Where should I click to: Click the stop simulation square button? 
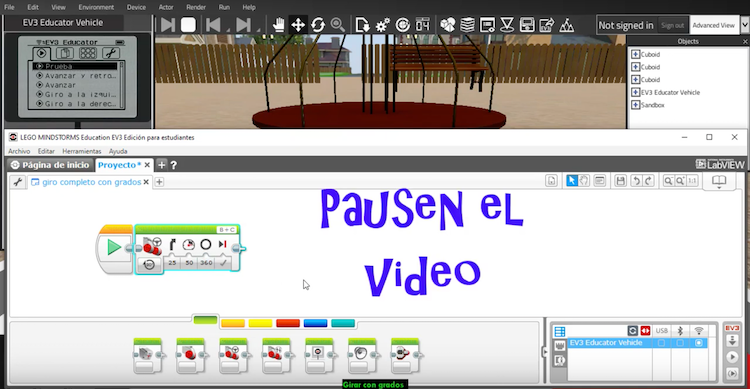click(188, 25)
